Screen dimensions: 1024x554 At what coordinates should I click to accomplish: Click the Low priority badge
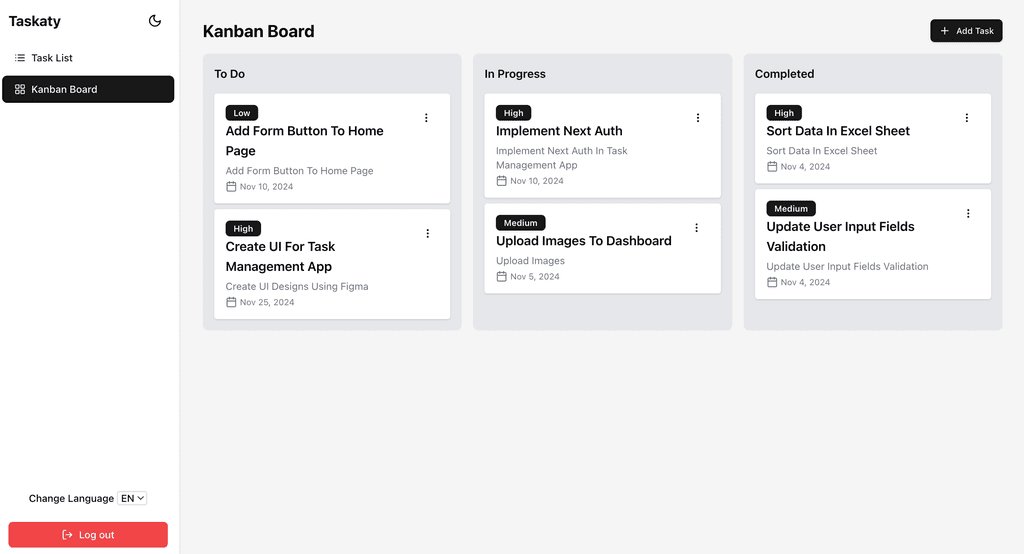[242, 113]
